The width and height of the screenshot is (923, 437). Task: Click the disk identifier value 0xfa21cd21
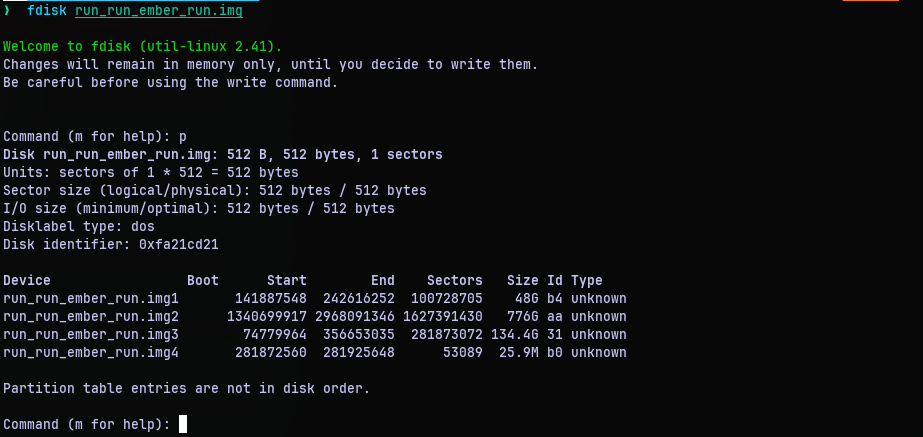(179, 245)
